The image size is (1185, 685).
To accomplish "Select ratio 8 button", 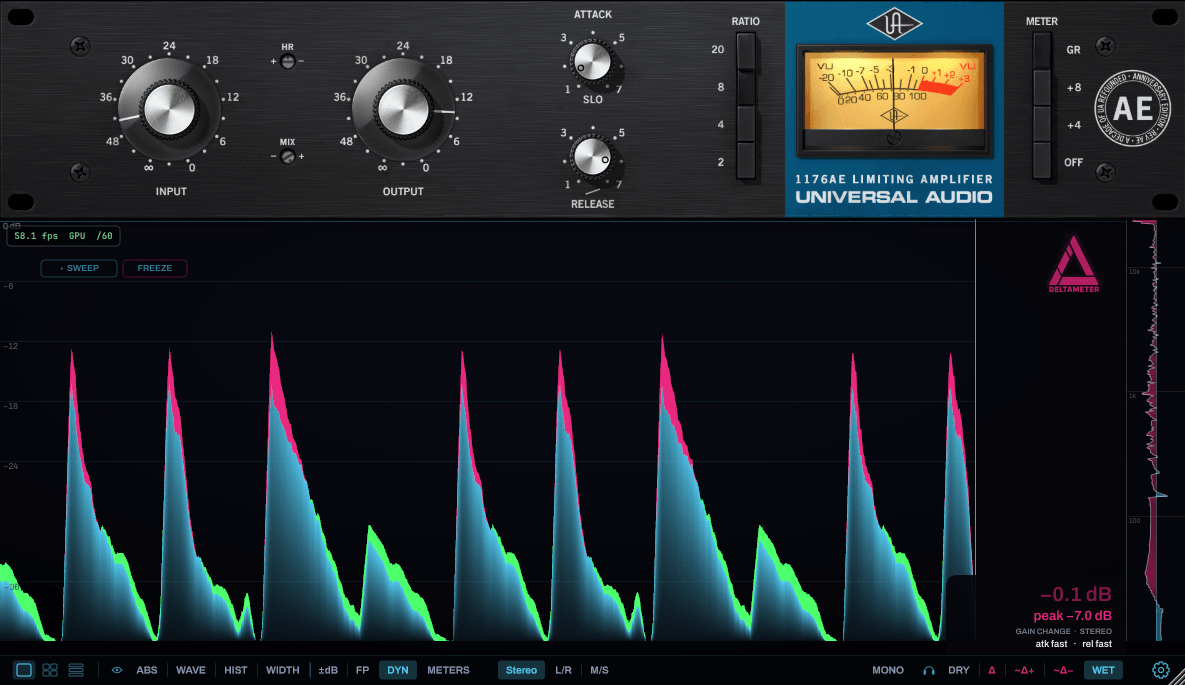I will click(746, 88).
